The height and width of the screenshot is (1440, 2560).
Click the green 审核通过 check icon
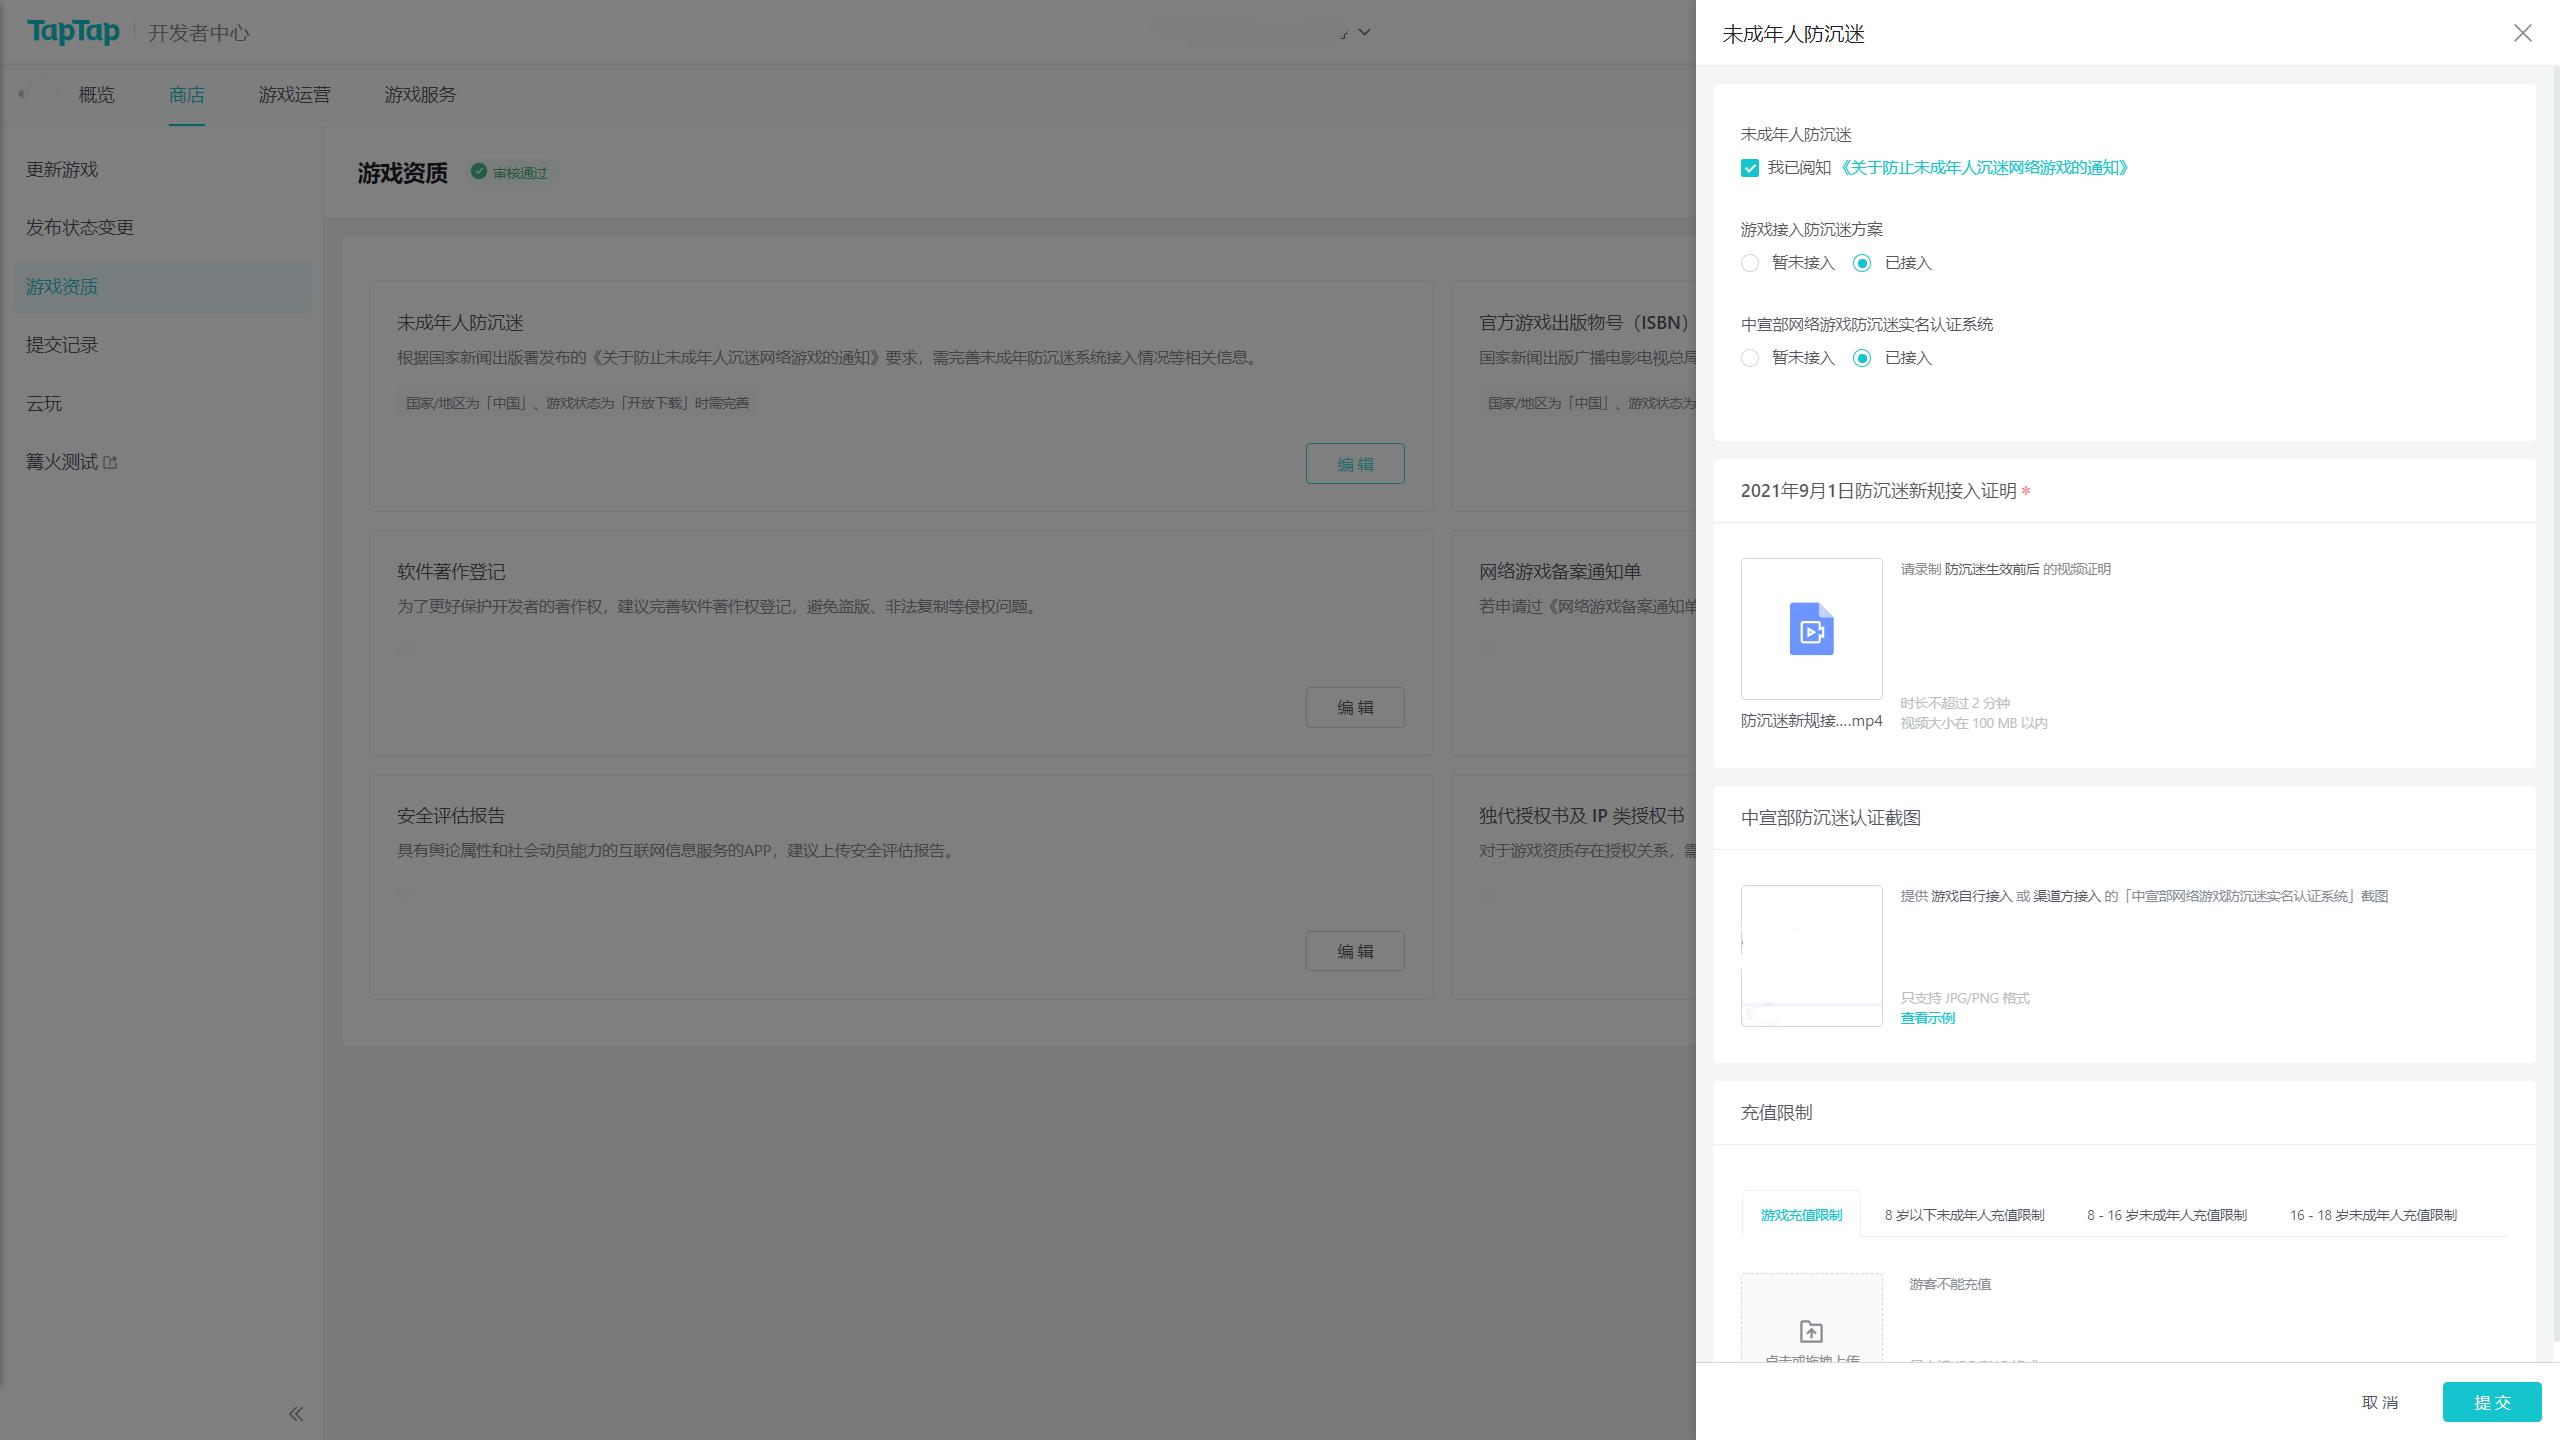pyautogui.click(x=479, y=172)
